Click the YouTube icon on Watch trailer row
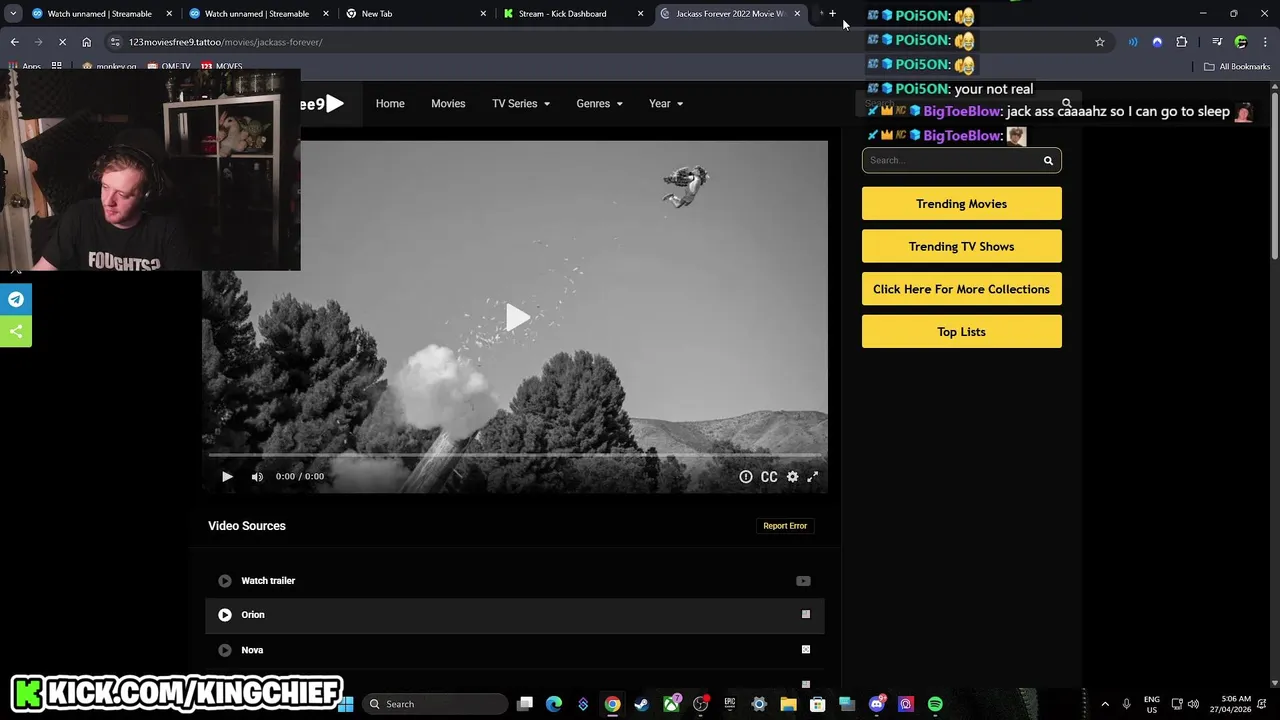Viewport: 1280px width, 720px height. tap(803, 581)
